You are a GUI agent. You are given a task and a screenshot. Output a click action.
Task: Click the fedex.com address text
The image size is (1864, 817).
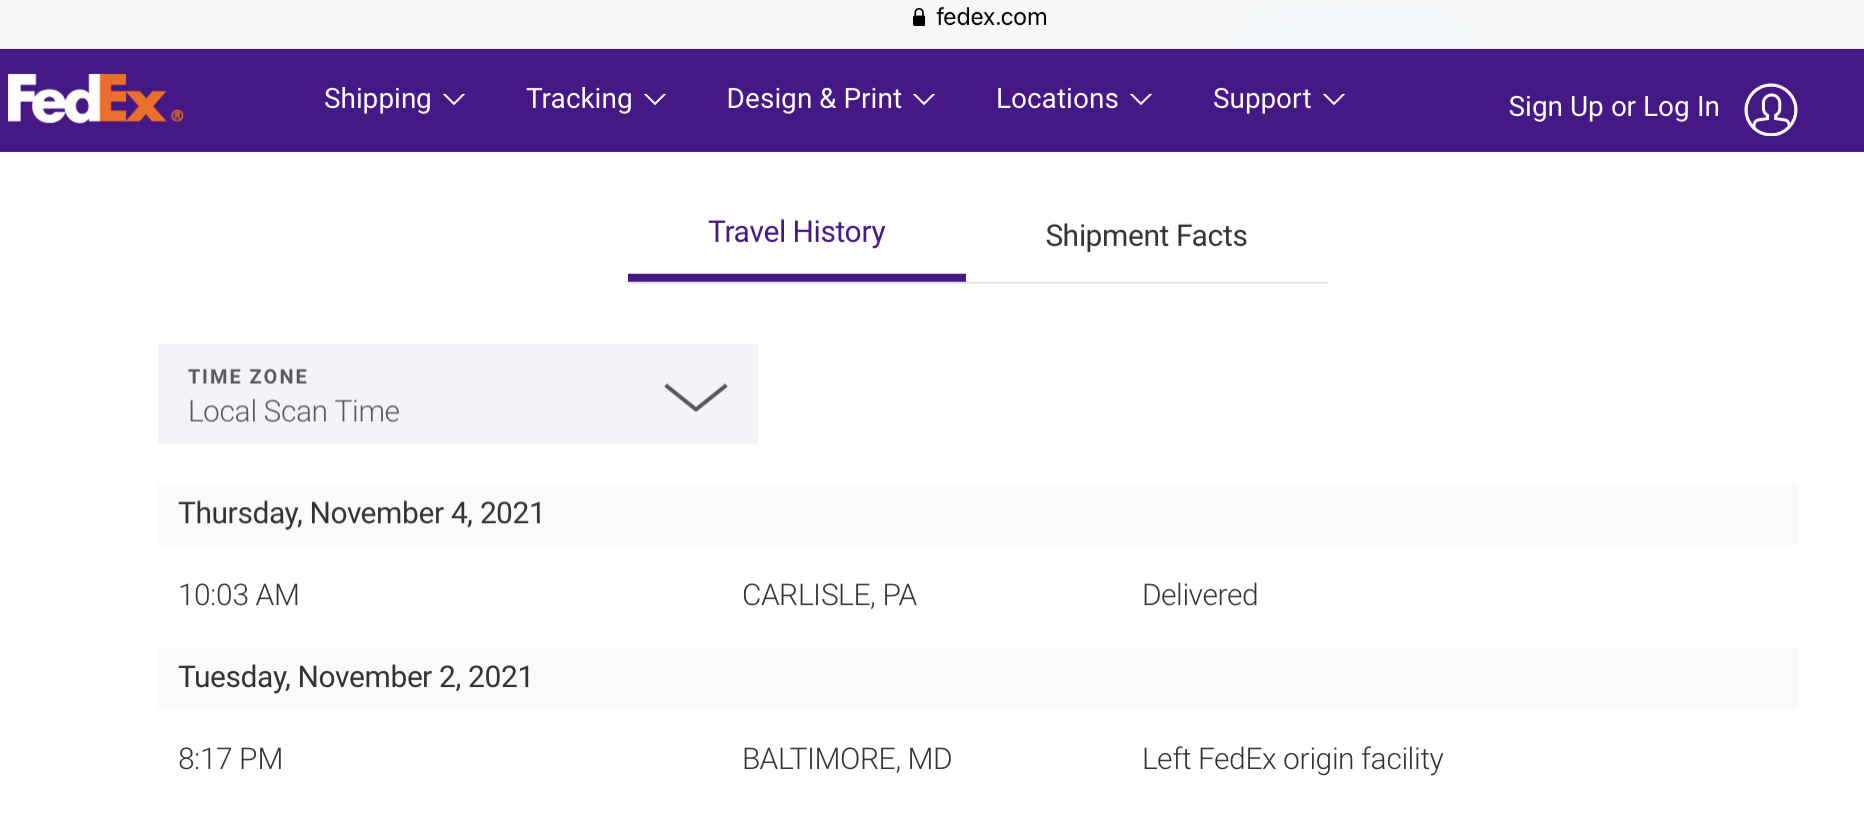point(991,17)
